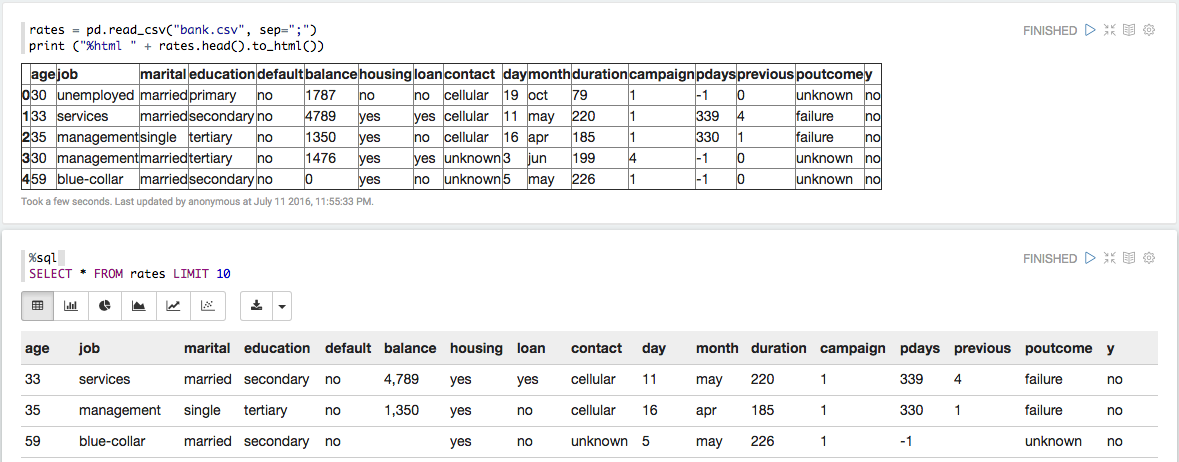
Task: Click into the SELECT * FROM rates query
Action: point(129,275)
